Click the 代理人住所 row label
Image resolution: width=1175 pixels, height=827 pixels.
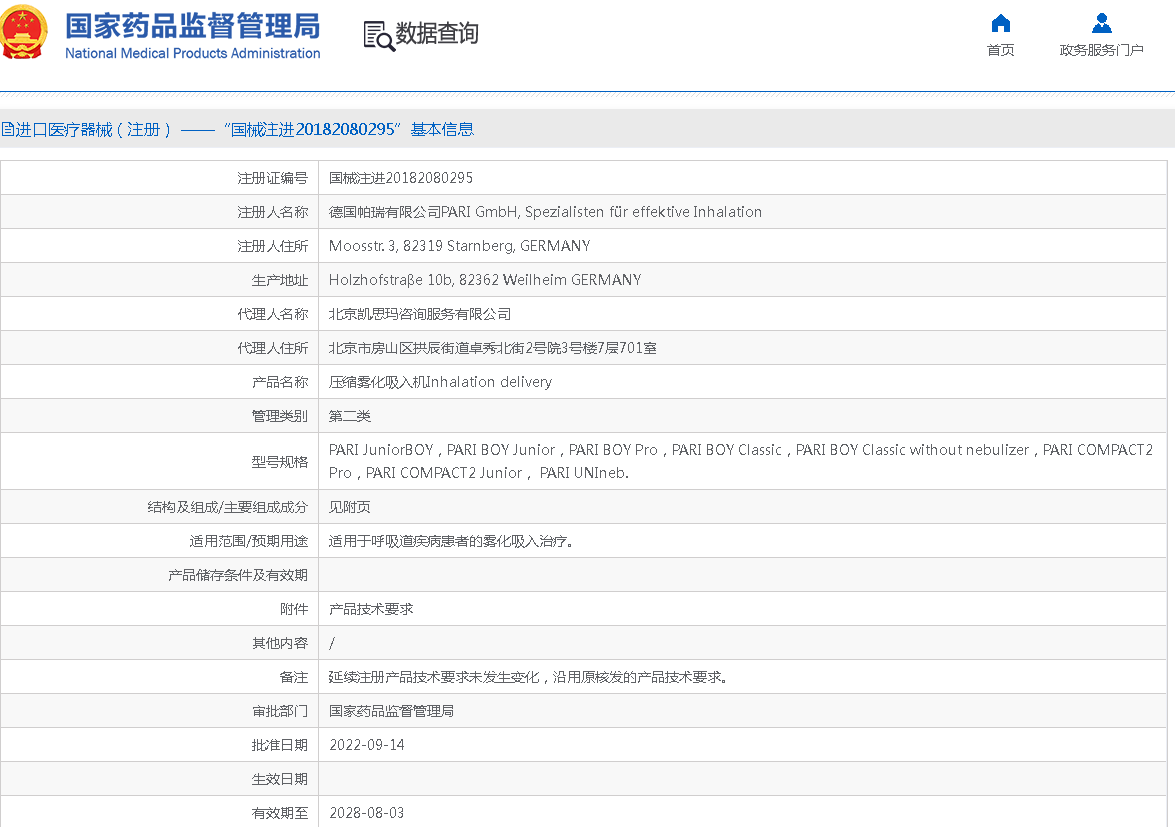click(273, 348)
